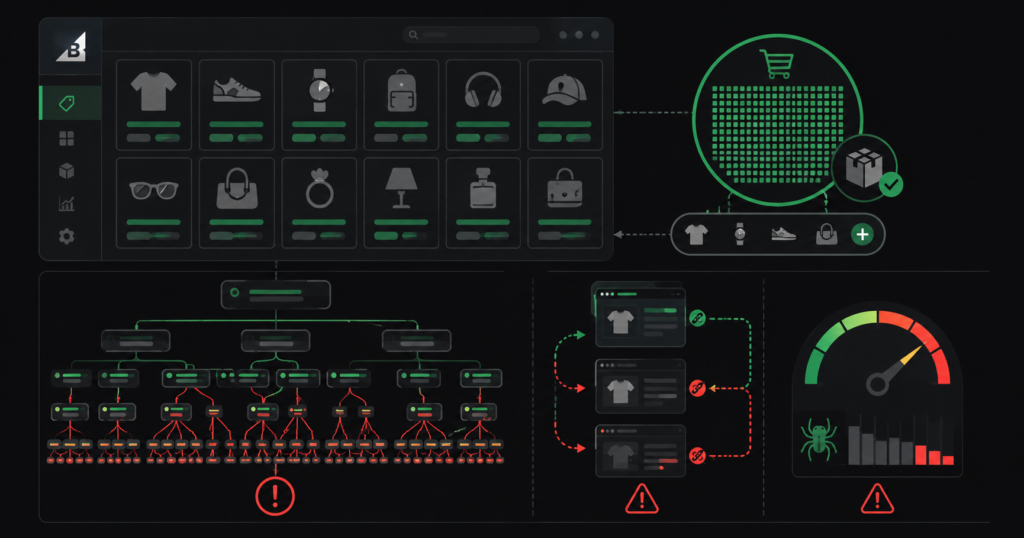The image size is (1024, 538).
Task: Select the headphones product card
Action: point(483,104)
